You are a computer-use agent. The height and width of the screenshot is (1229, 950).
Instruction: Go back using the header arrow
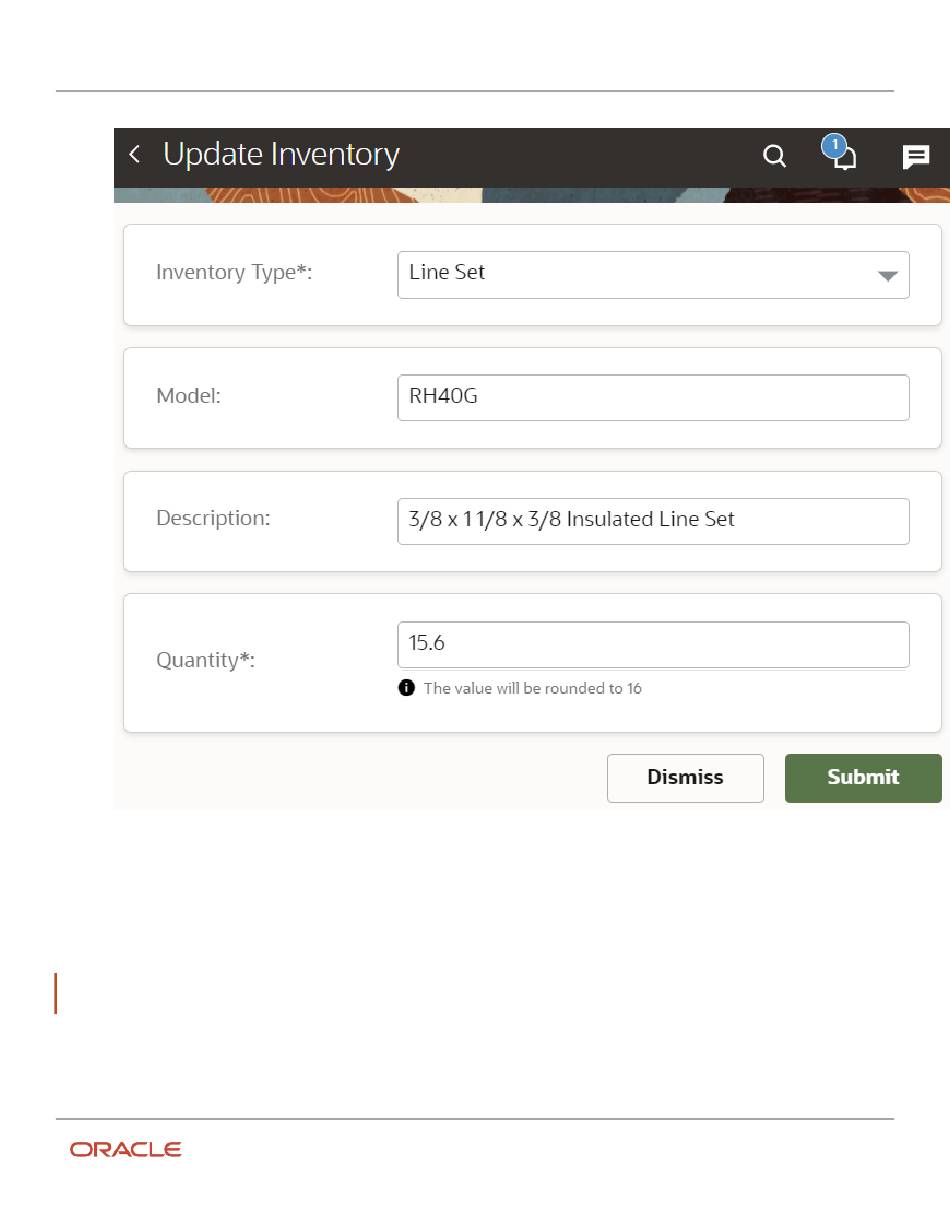point(135,155)
